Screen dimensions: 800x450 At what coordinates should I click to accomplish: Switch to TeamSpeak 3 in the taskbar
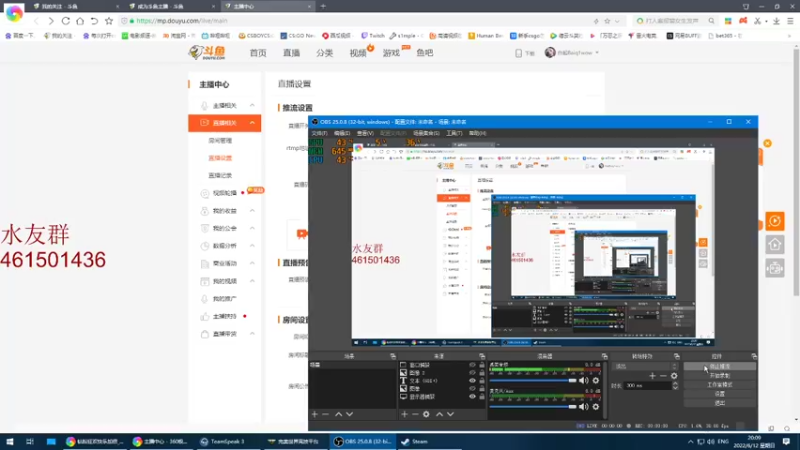222,441
